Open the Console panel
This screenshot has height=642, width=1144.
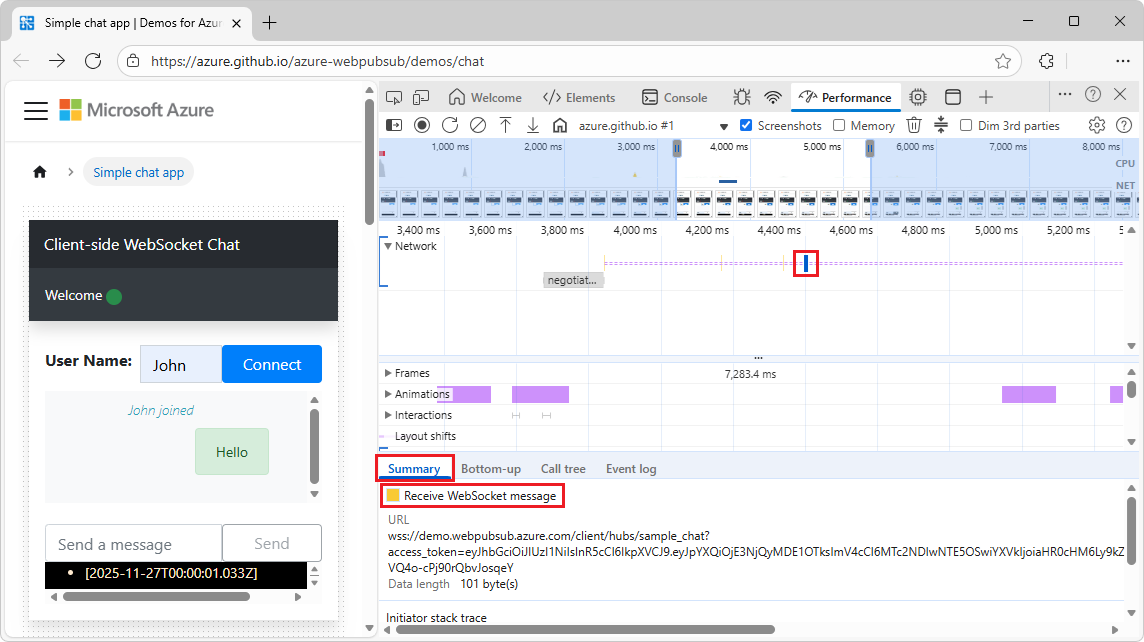(676, 97)
